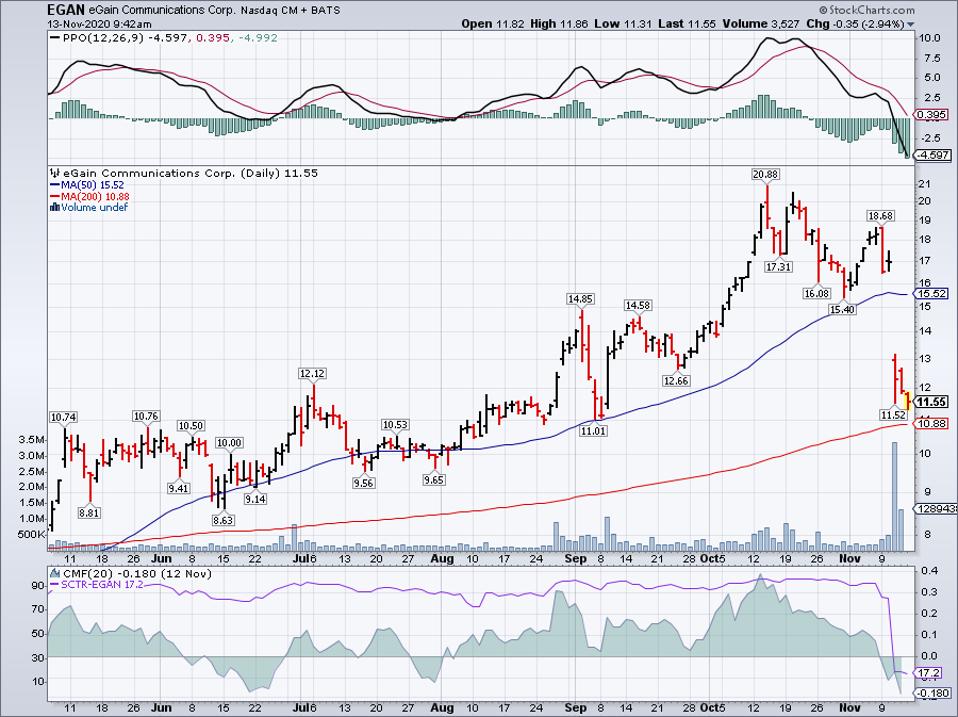
Task: Click the 1289438 volume tag on right axis
Action: point(935,508)
